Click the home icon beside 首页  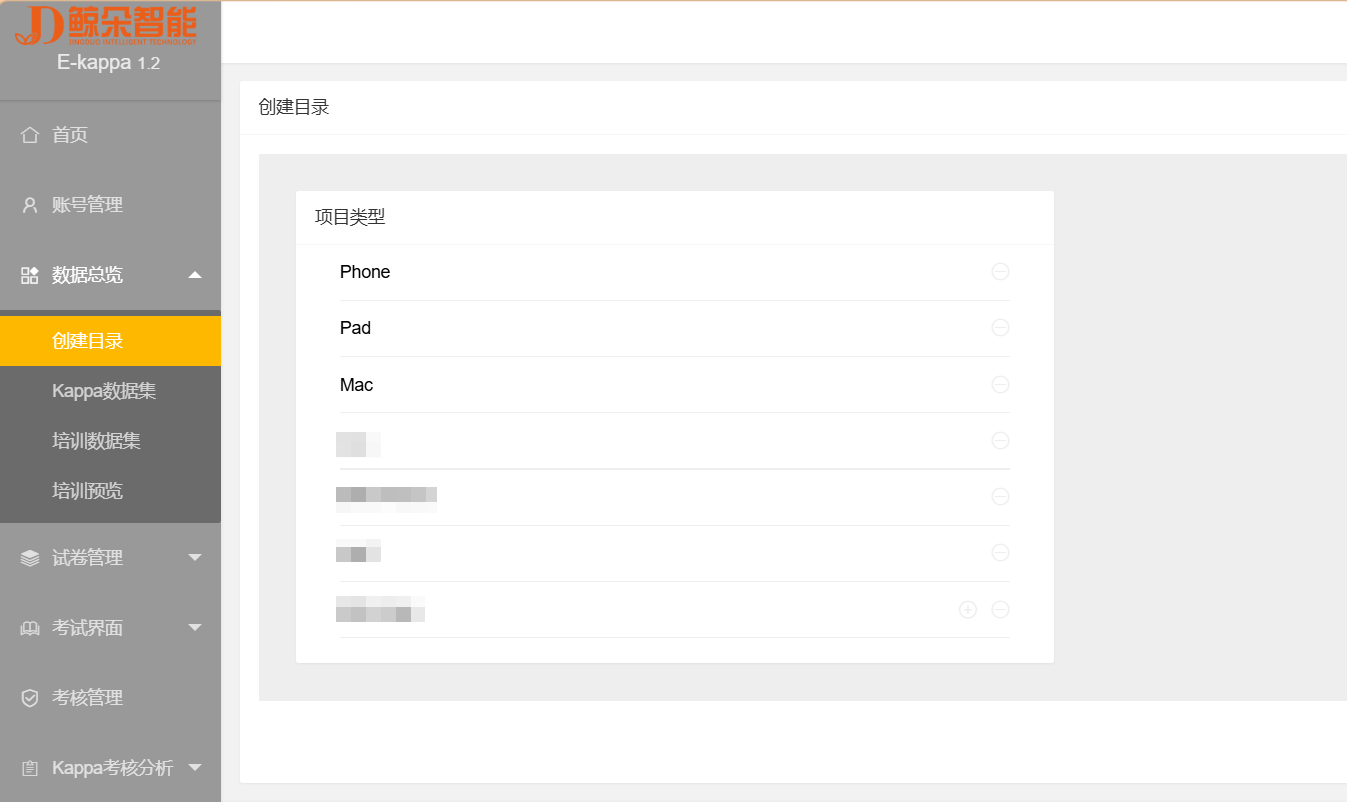(x=30, y=134)
